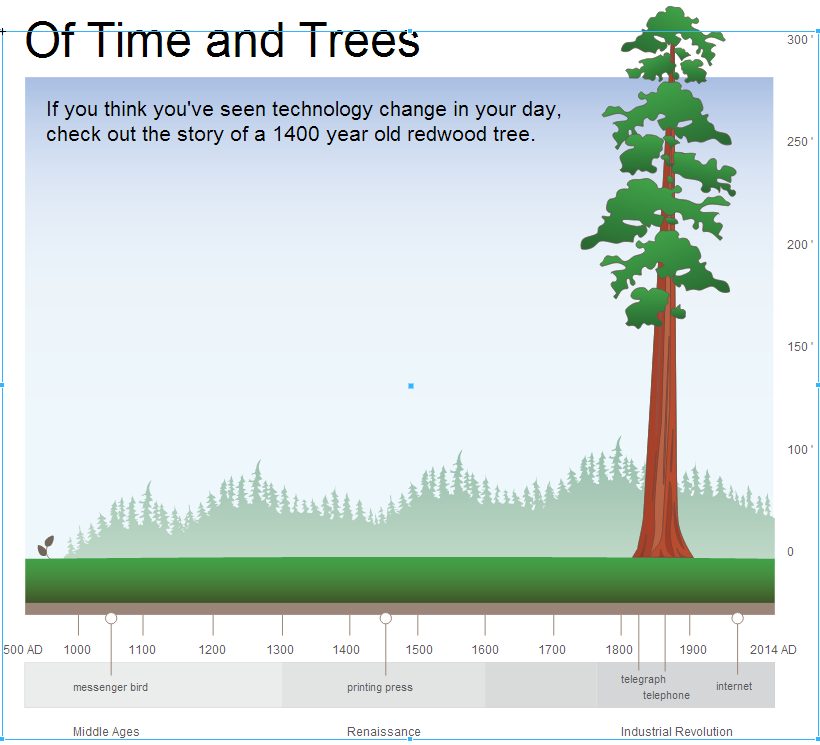Screen dimensions: 820x745
Task: Click the telegraph label on the timeline
Action: point(643,679)
